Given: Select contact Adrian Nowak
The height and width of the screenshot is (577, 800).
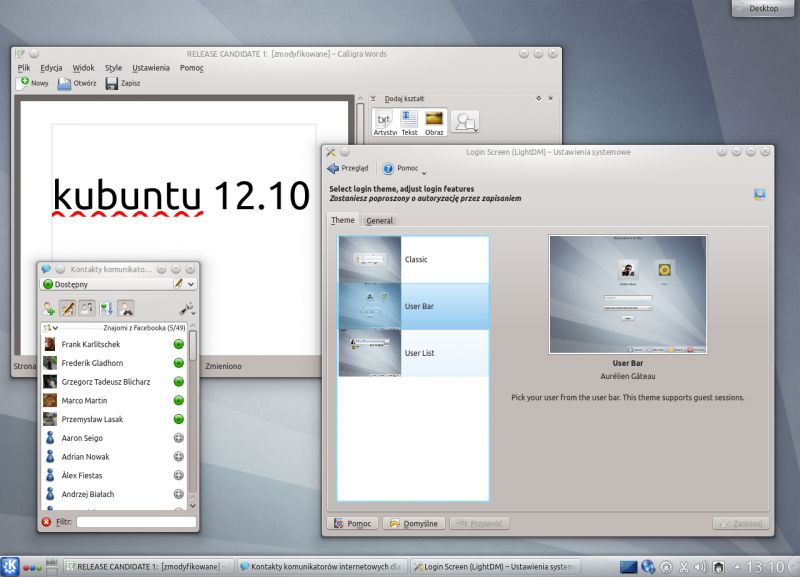Looking at the screenshot, I should (x=113, y=457).
